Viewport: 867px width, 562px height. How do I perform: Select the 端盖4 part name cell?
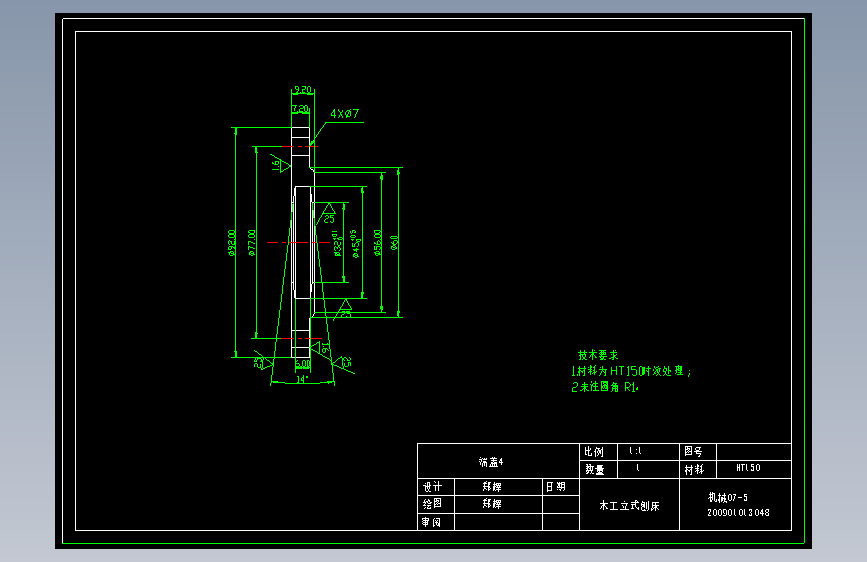498,461
